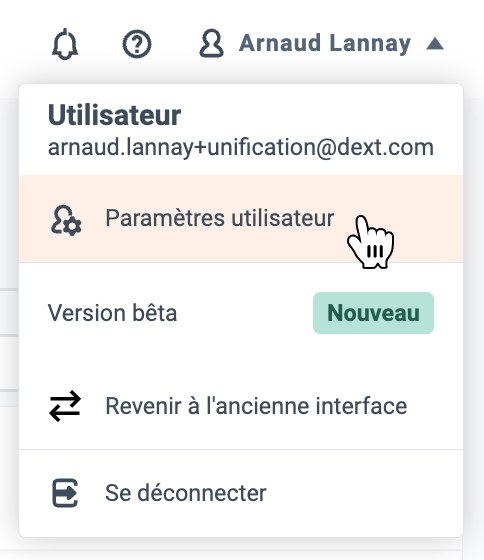The height and width of the screenshot is (560, 484).
Task: Choose Se déconnecter to log out
Action: [x=241, y=493]
